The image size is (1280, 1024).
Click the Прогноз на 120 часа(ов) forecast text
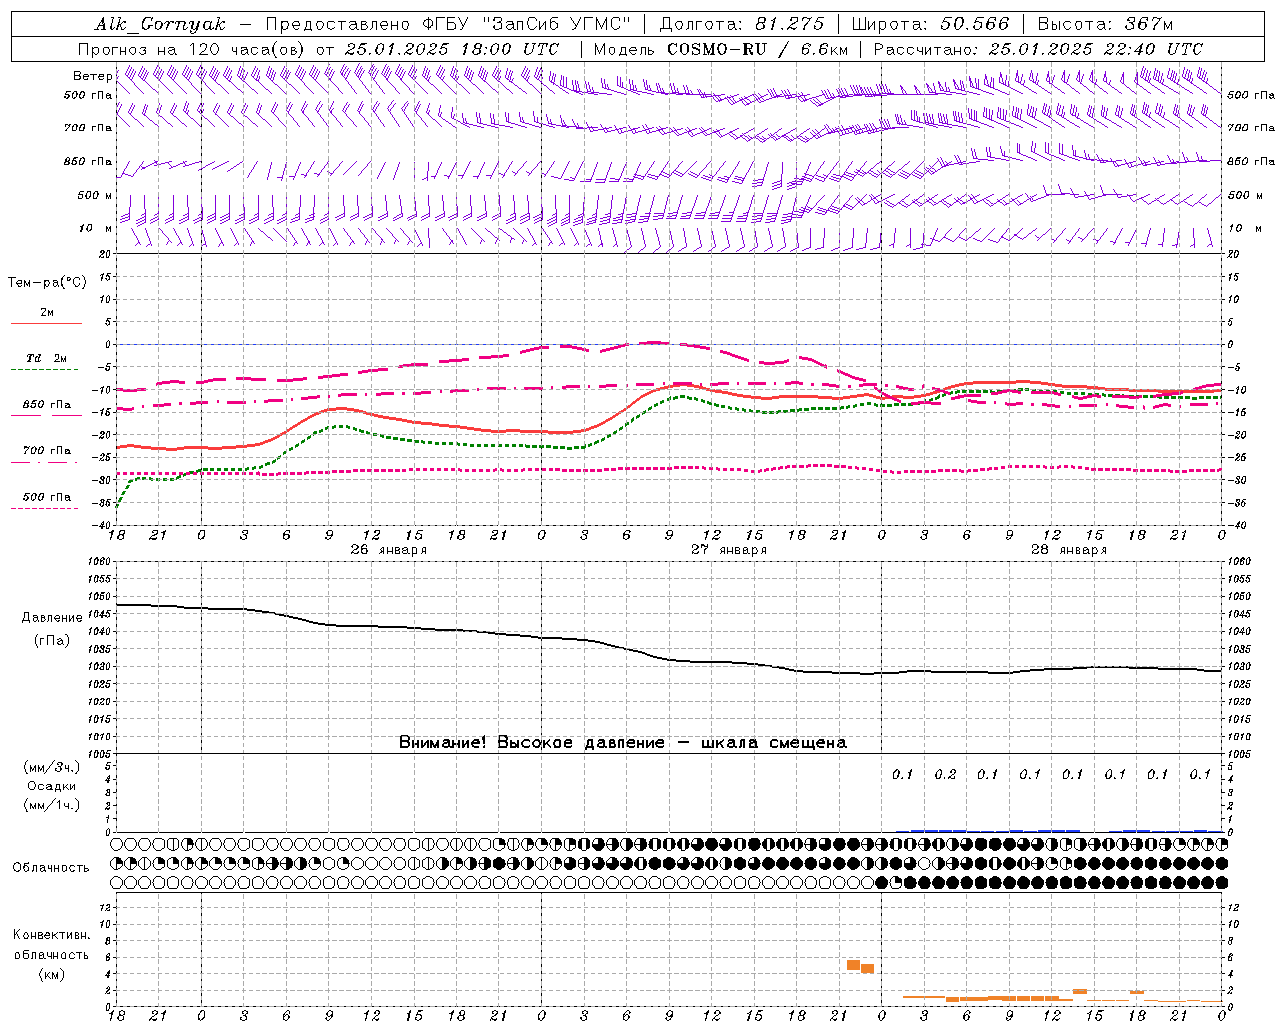[192, 49]
